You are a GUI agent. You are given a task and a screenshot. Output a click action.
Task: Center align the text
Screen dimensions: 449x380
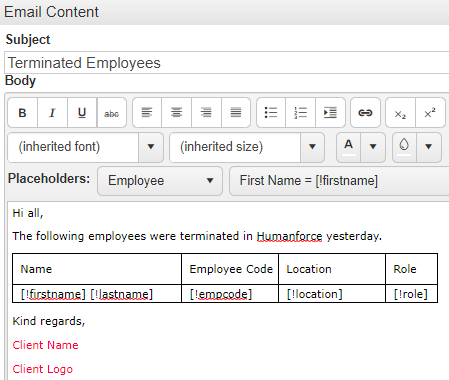click(x=176, y=113)
